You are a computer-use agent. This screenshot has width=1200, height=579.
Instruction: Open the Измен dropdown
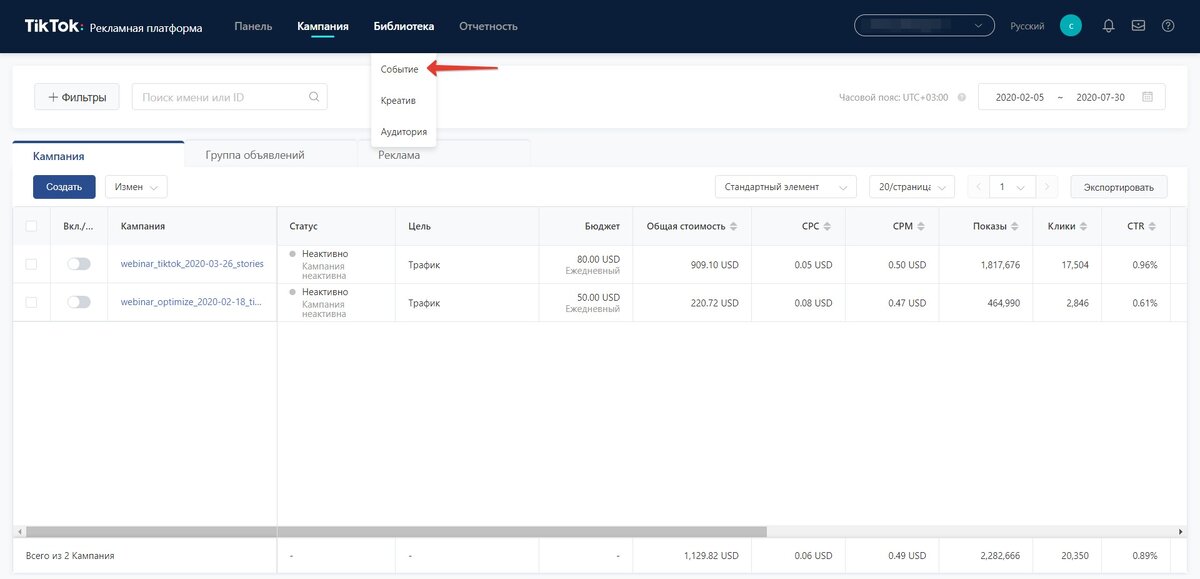click(136, 187)
